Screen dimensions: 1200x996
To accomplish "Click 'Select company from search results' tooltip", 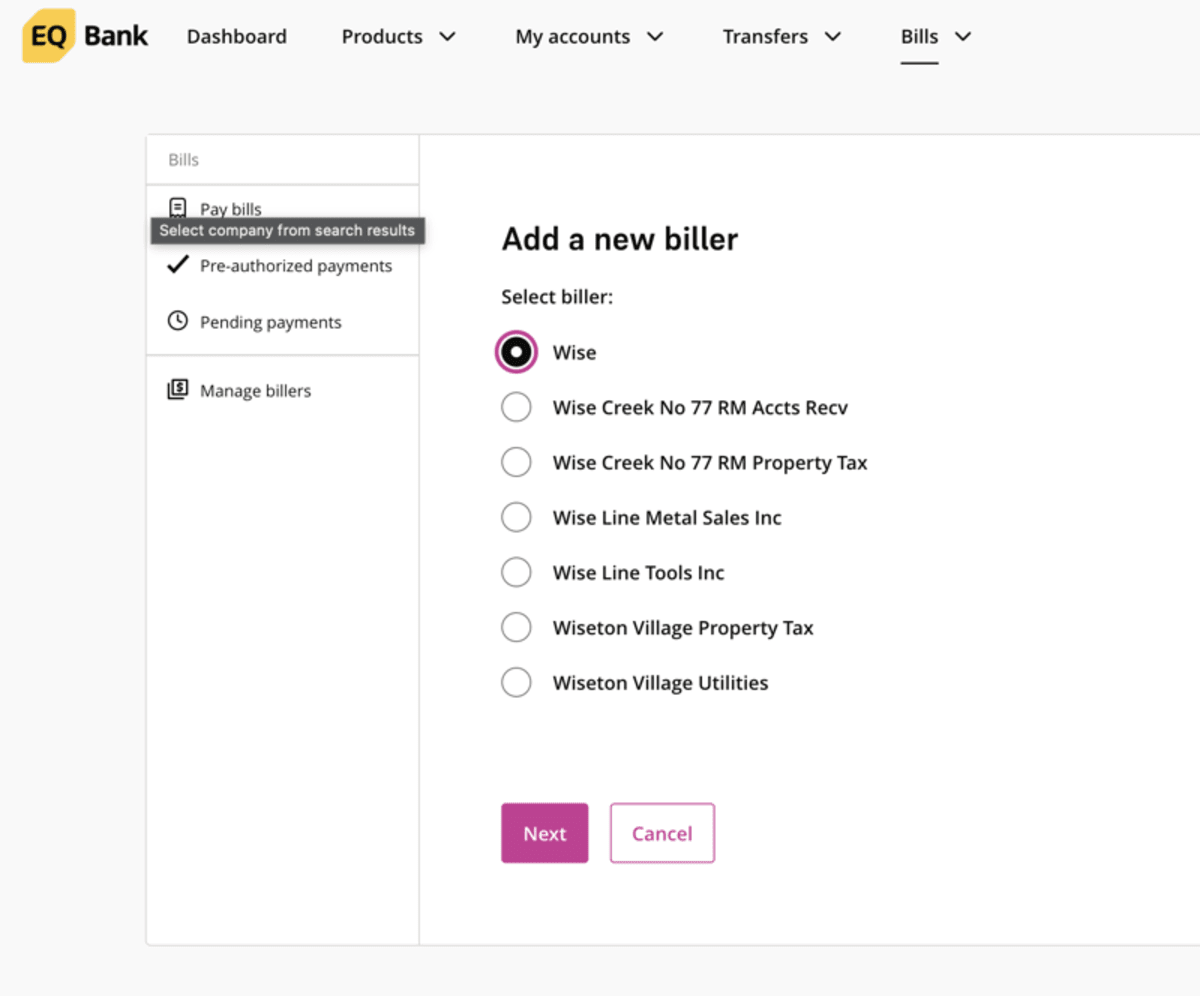I will (287, 230).
